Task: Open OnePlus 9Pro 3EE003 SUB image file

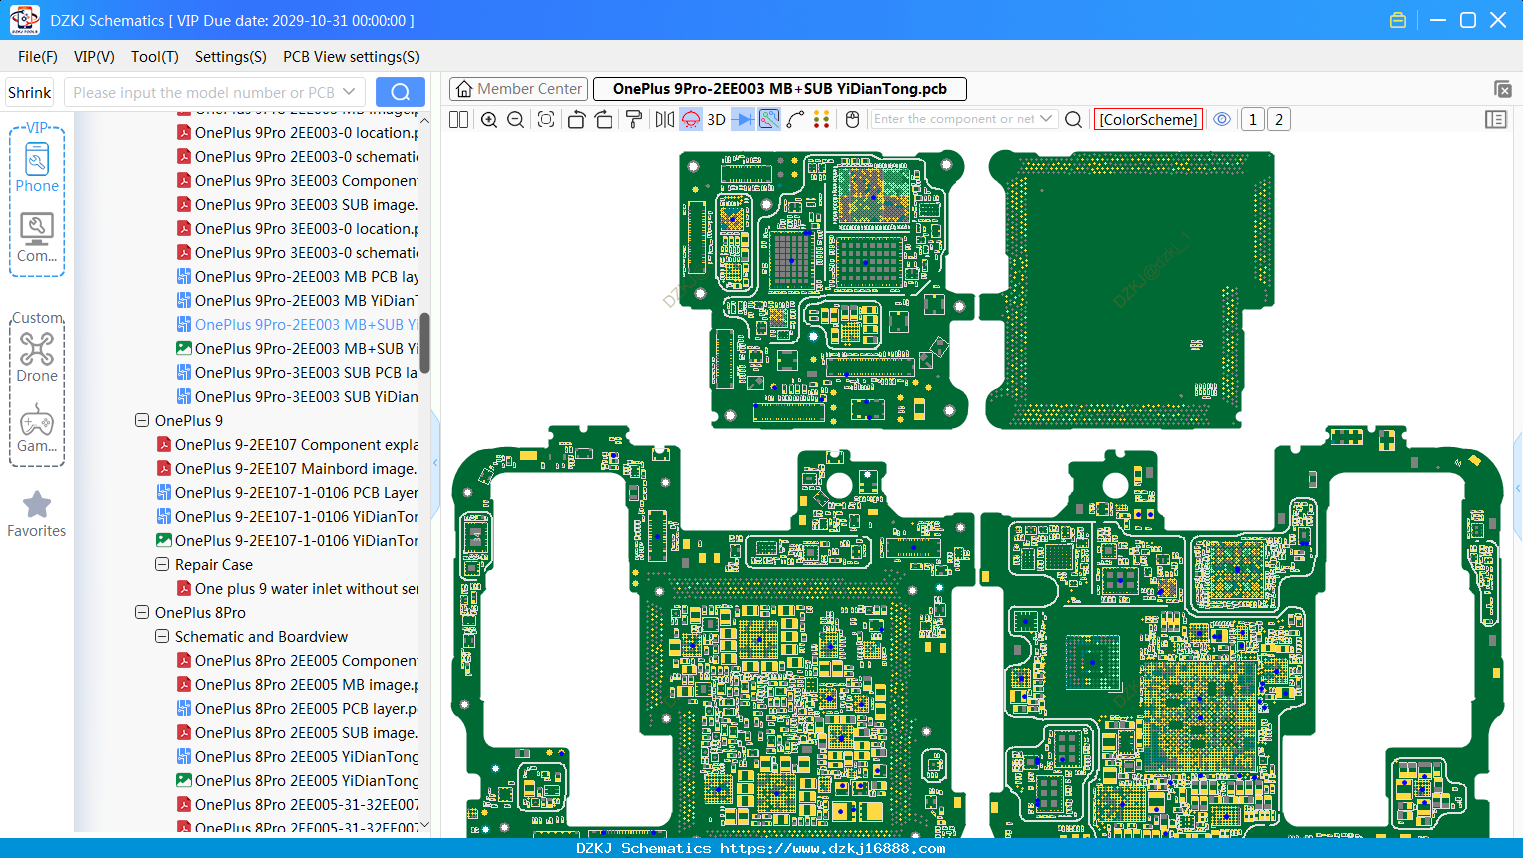Action: point(297,205)
